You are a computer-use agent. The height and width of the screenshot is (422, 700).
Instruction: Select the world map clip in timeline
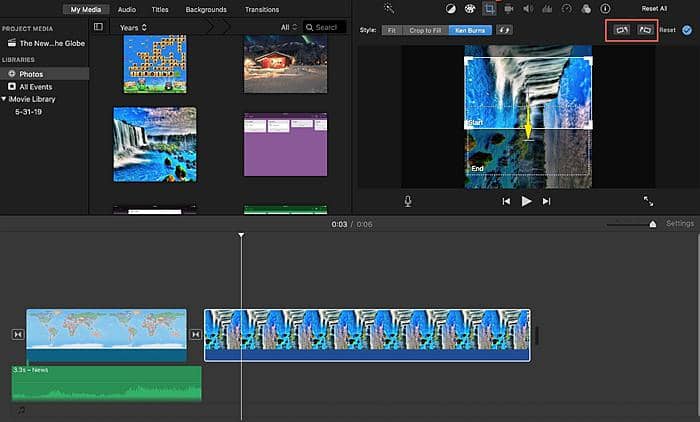tap(106, 335)
